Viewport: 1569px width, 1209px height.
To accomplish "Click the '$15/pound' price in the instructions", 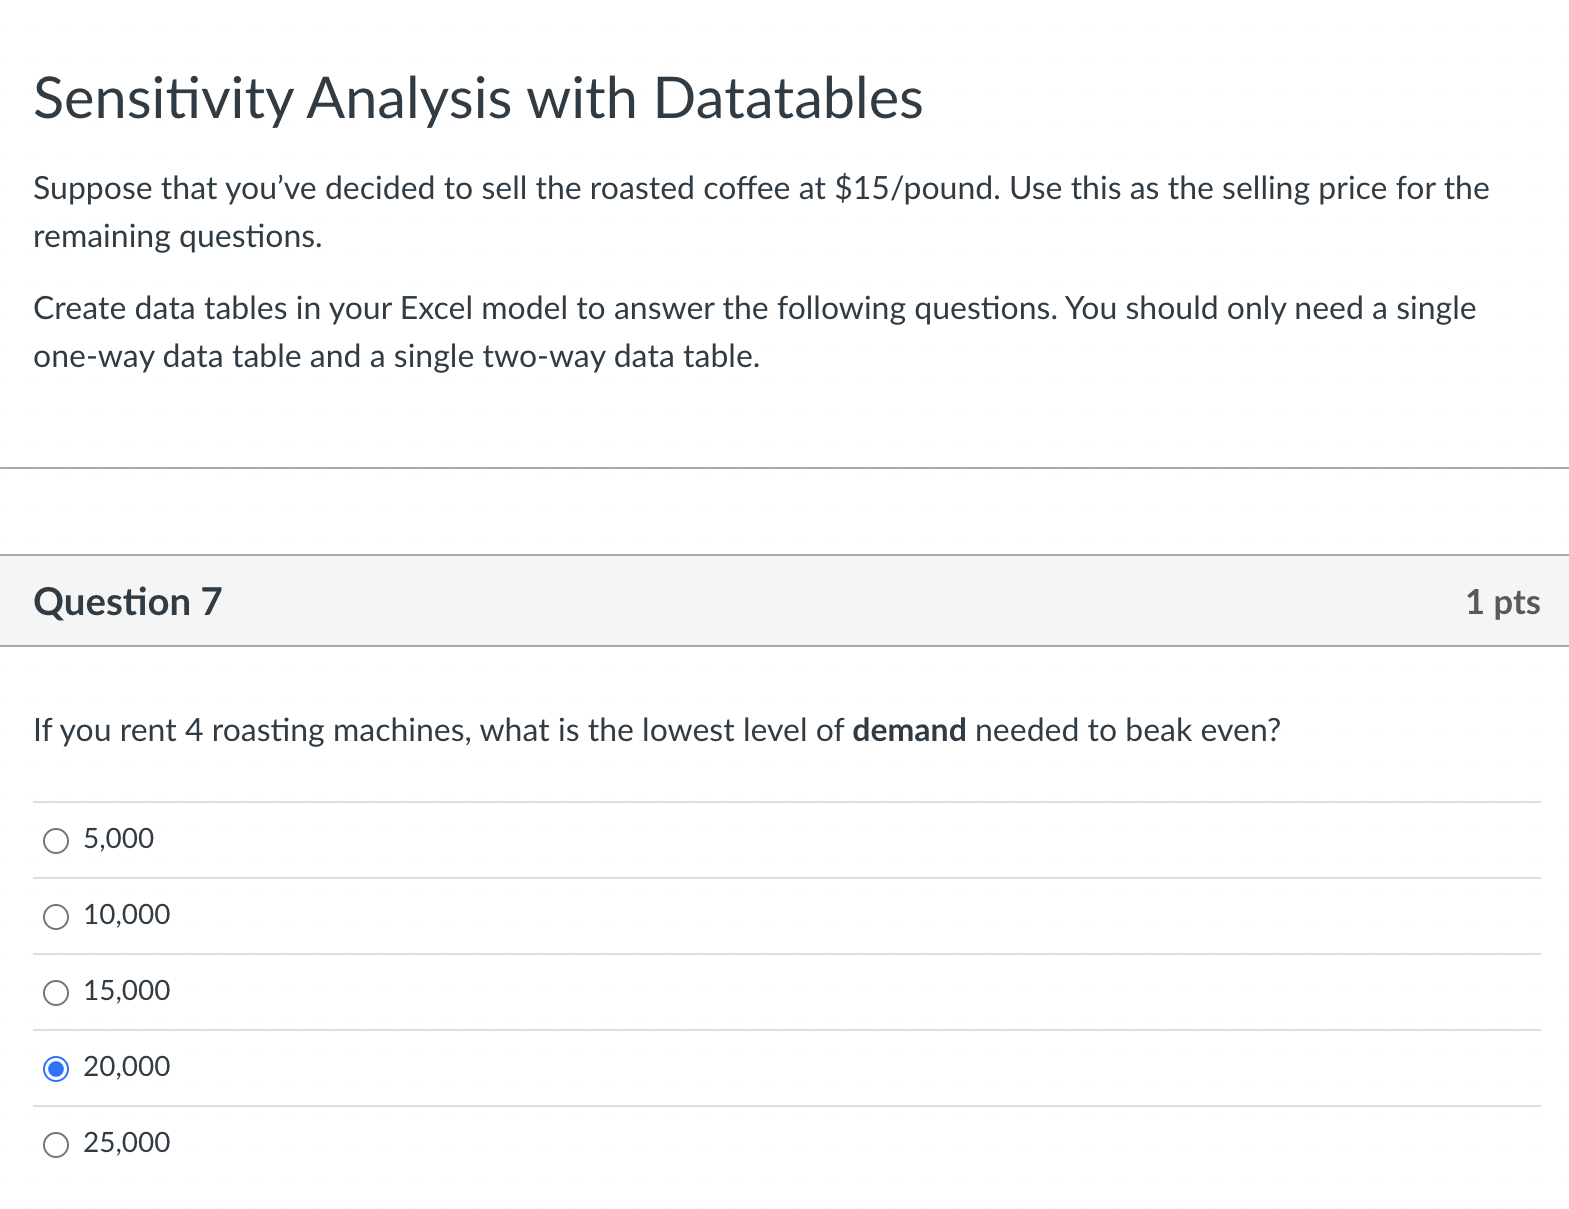I will pyautogui.click(x=917, y=188).
